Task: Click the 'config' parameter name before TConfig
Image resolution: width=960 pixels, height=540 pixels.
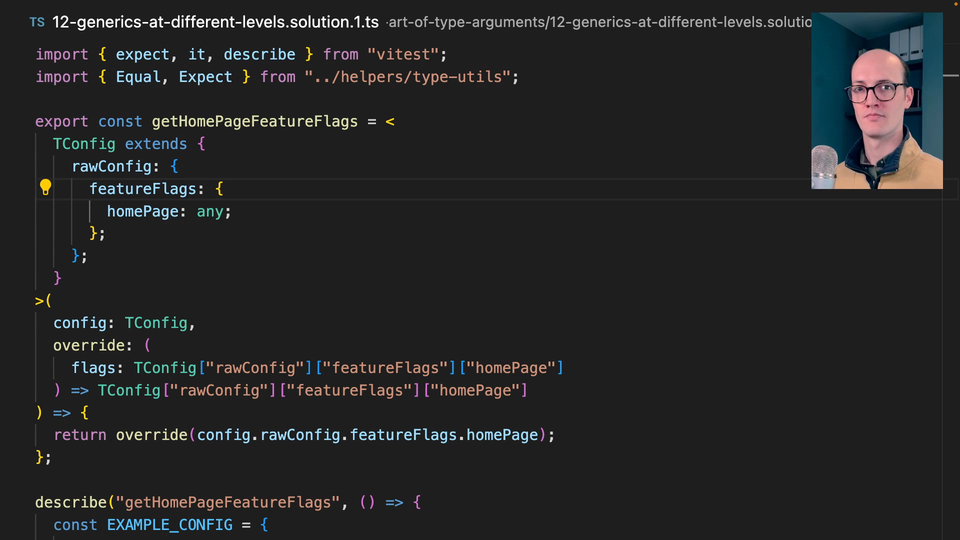Action: tap(83, 323)
